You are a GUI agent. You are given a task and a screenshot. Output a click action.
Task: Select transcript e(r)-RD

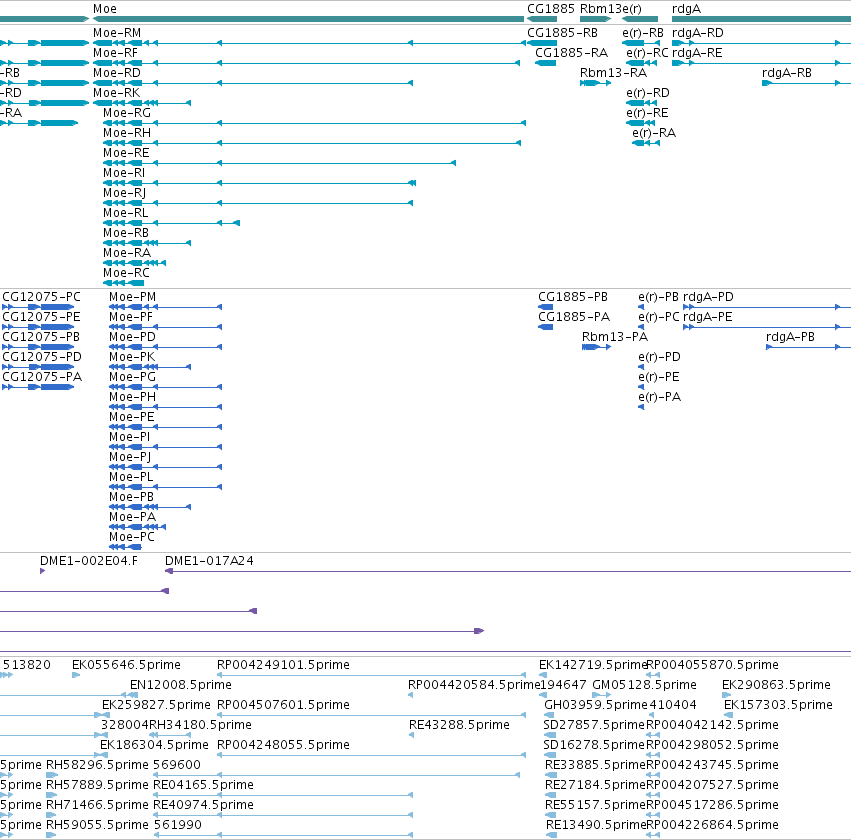[x=648, y=93]
